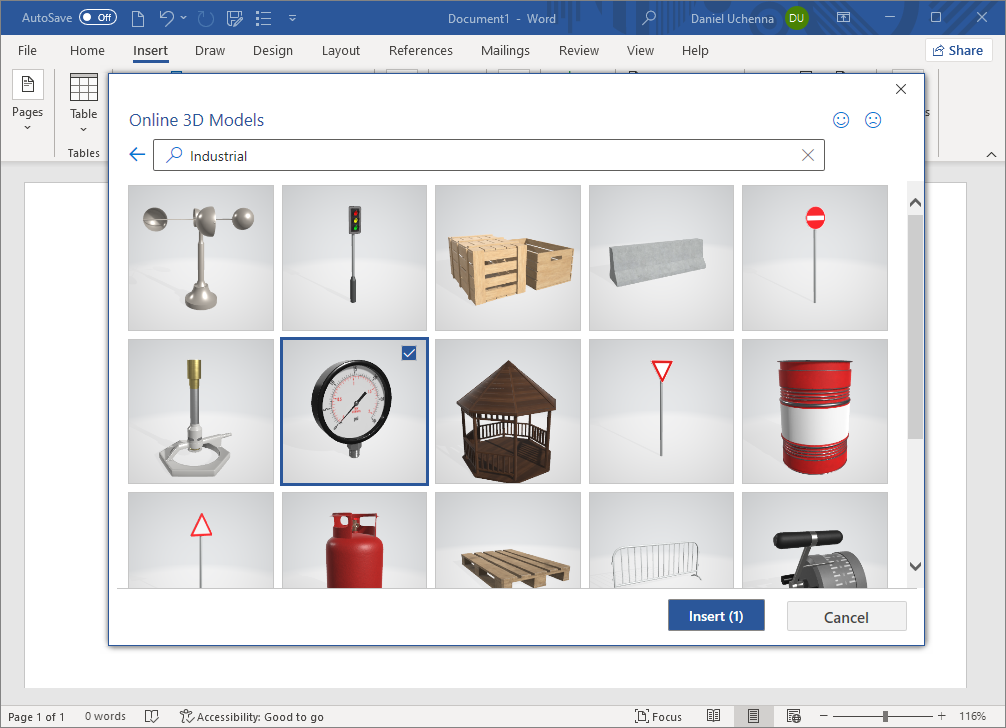Start a new blank document from Quick Access Toolbar
The image size is (1006, 728).
[x=137, y=18]
